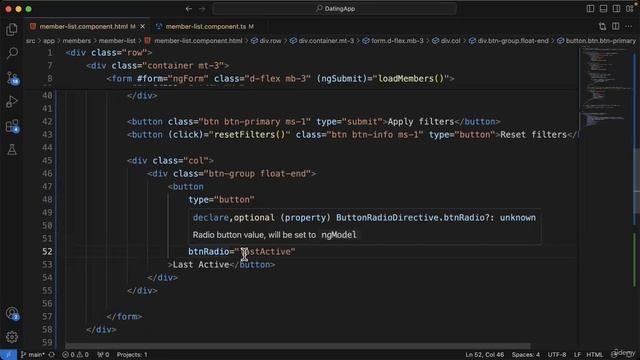The height and width of the screenshot is (360, 640).
Task: Toggle the primary side bar layout icon
Action: 590,9
